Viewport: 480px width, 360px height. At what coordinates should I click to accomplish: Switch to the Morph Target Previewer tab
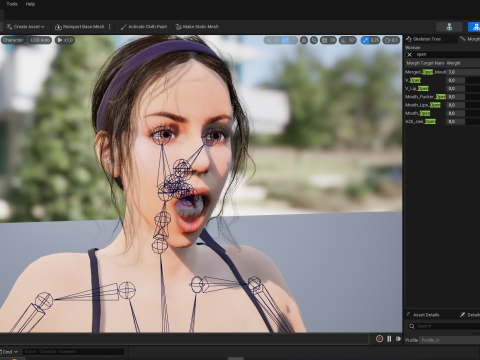tap(469, 39)
